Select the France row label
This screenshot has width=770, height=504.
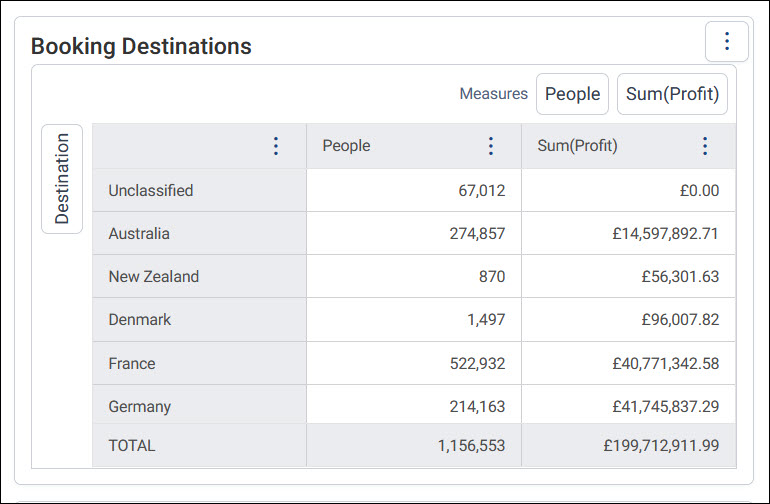pyautogui.click(x=132, y=364)
